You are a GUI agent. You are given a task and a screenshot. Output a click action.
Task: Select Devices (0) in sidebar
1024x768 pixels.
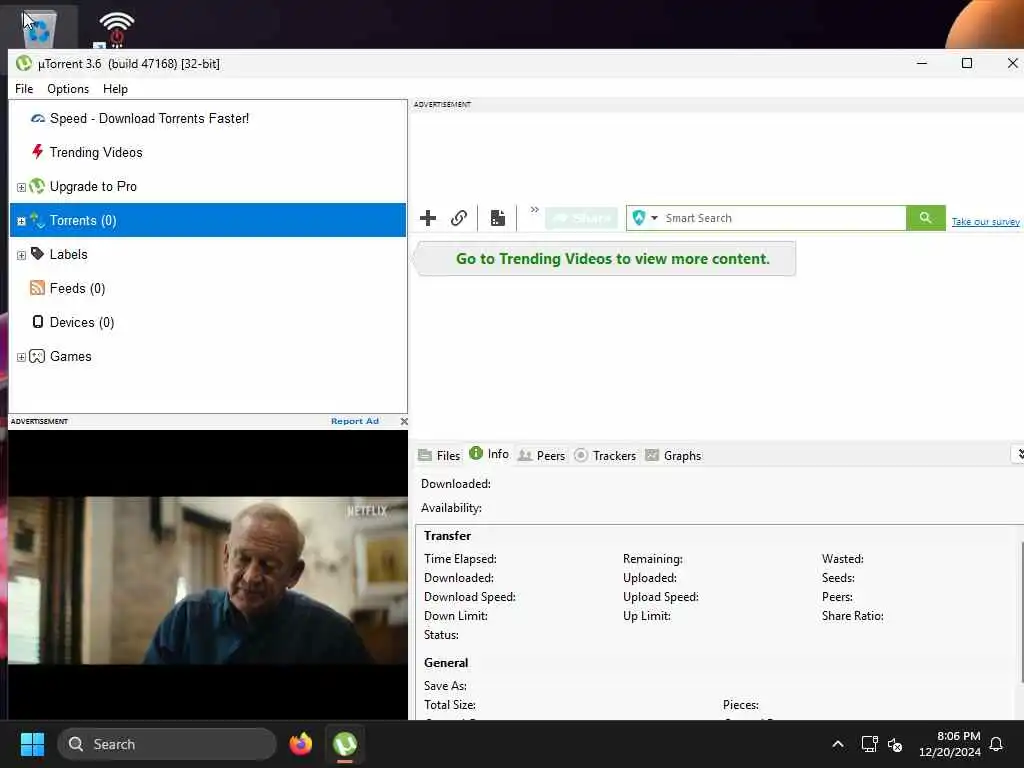pos(82,322)
